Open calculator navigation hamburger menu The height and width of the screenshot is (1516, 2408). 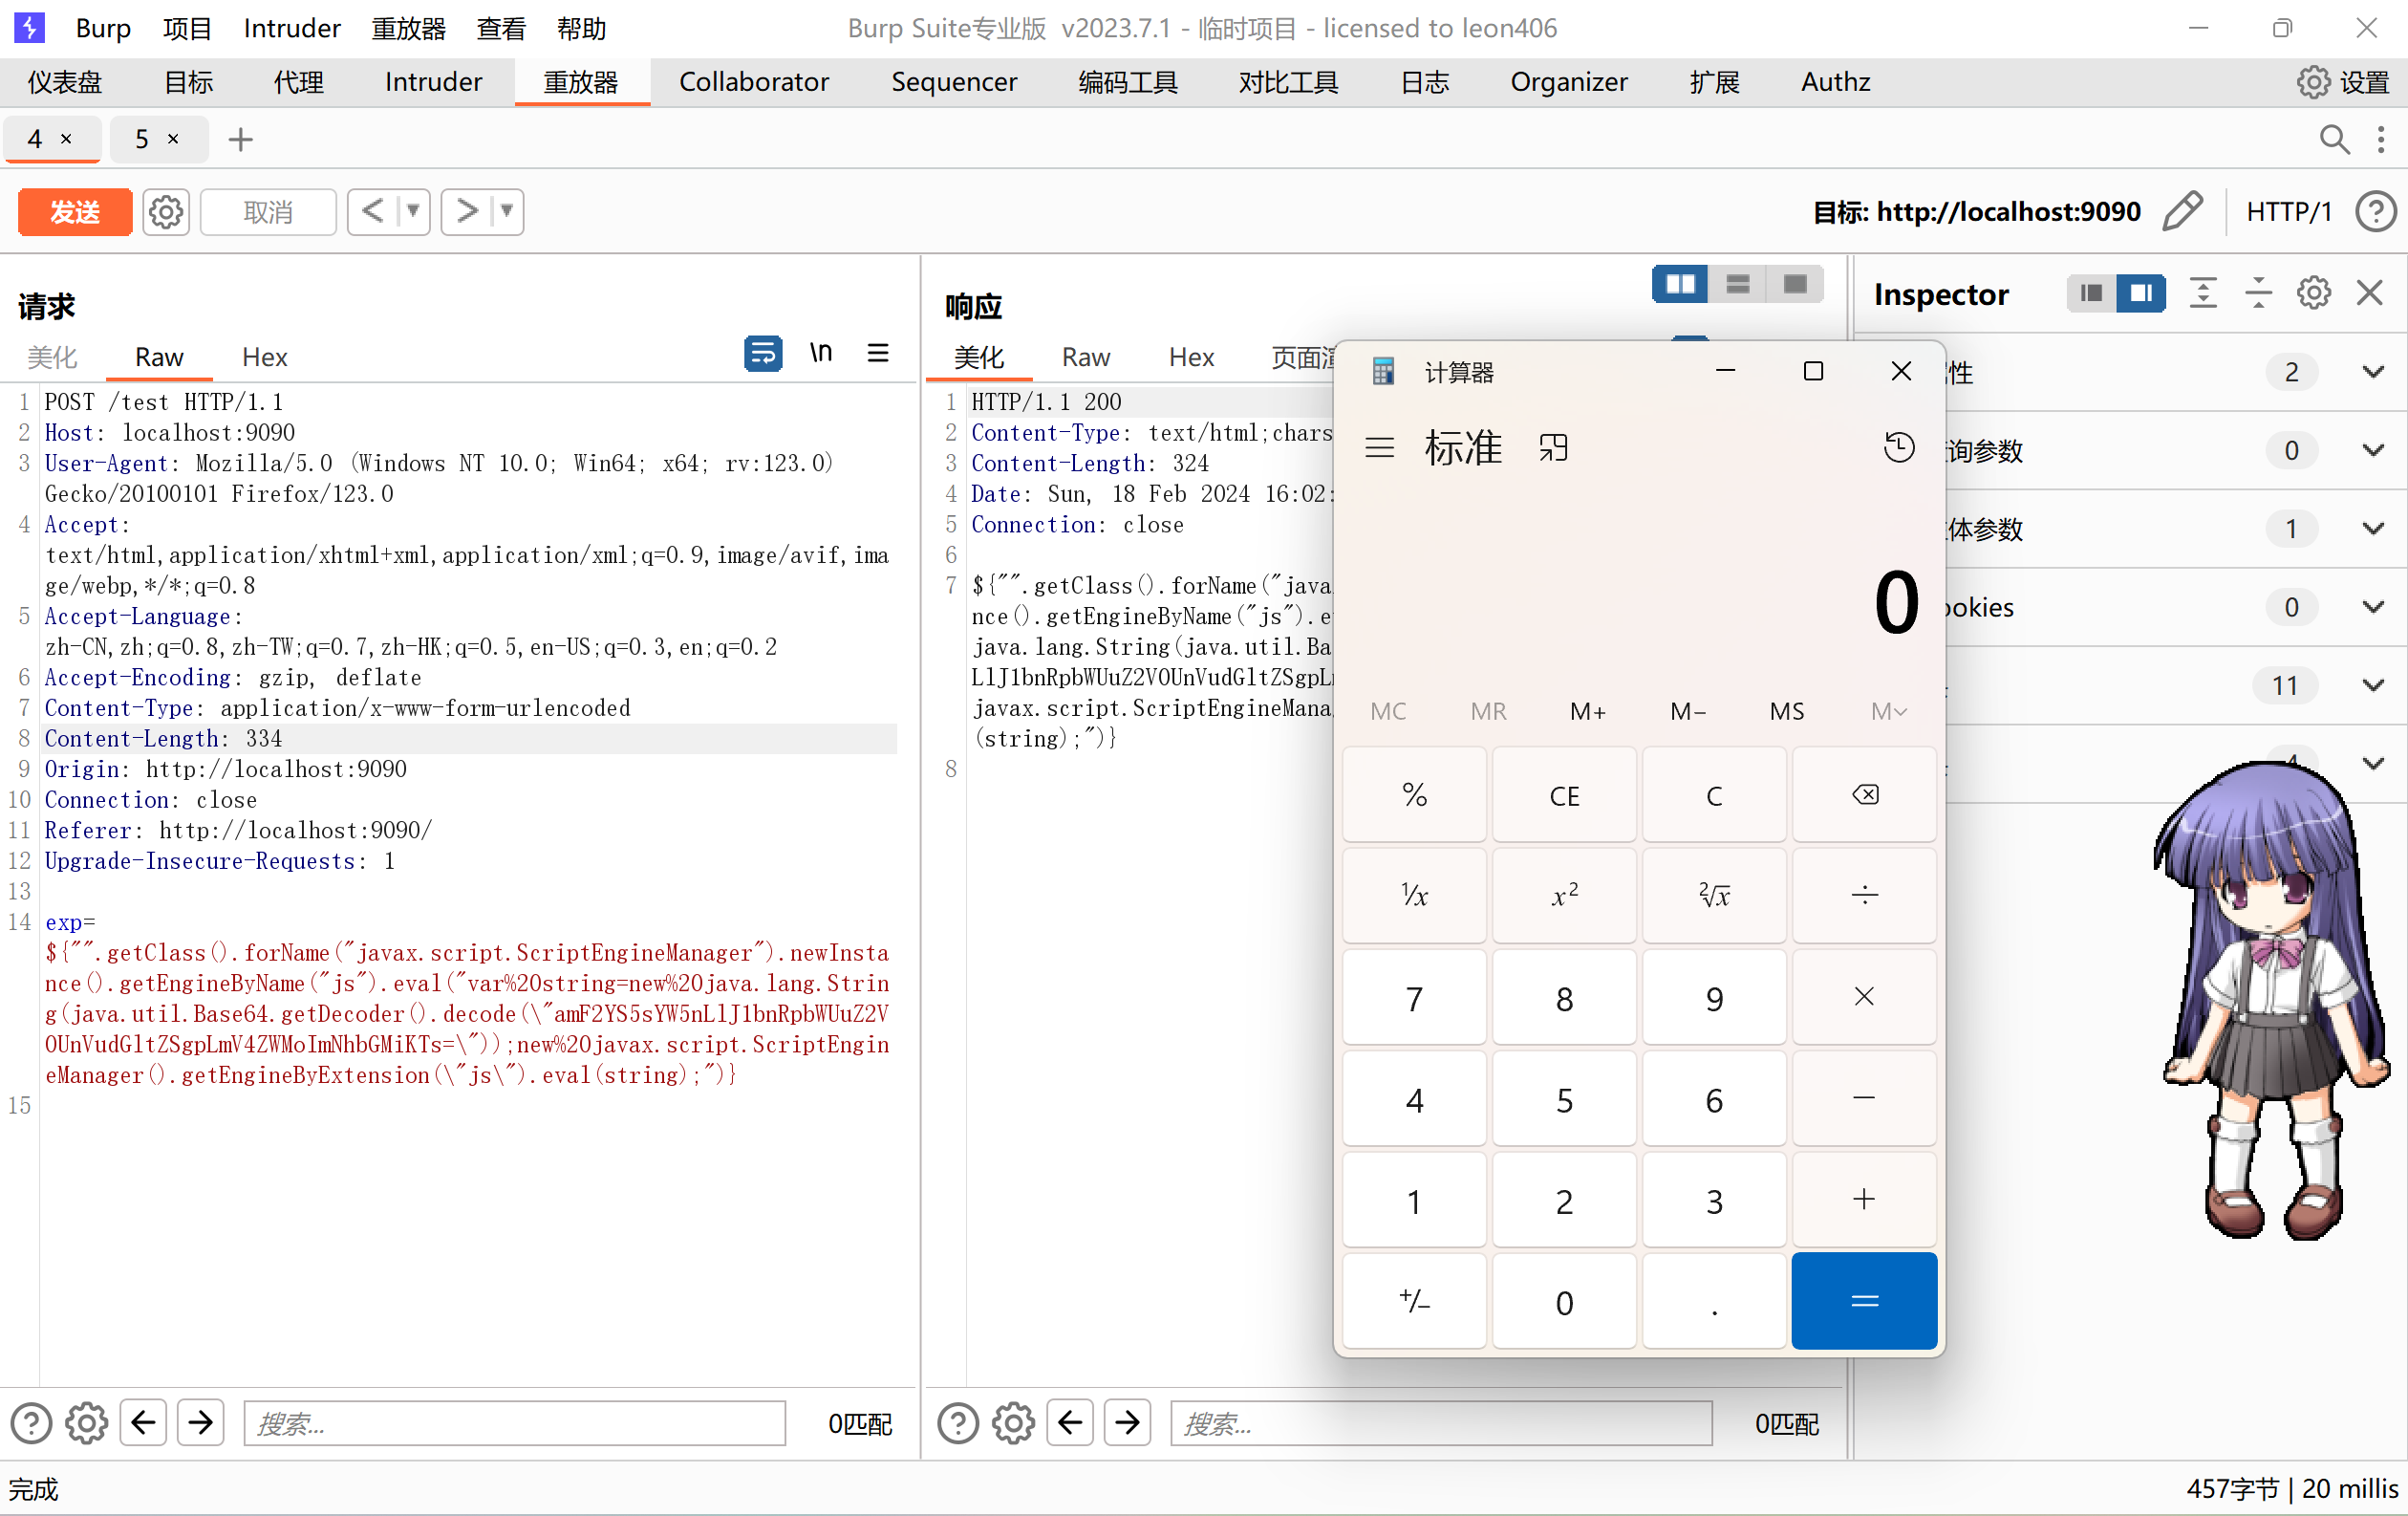tap(1380, 448)
